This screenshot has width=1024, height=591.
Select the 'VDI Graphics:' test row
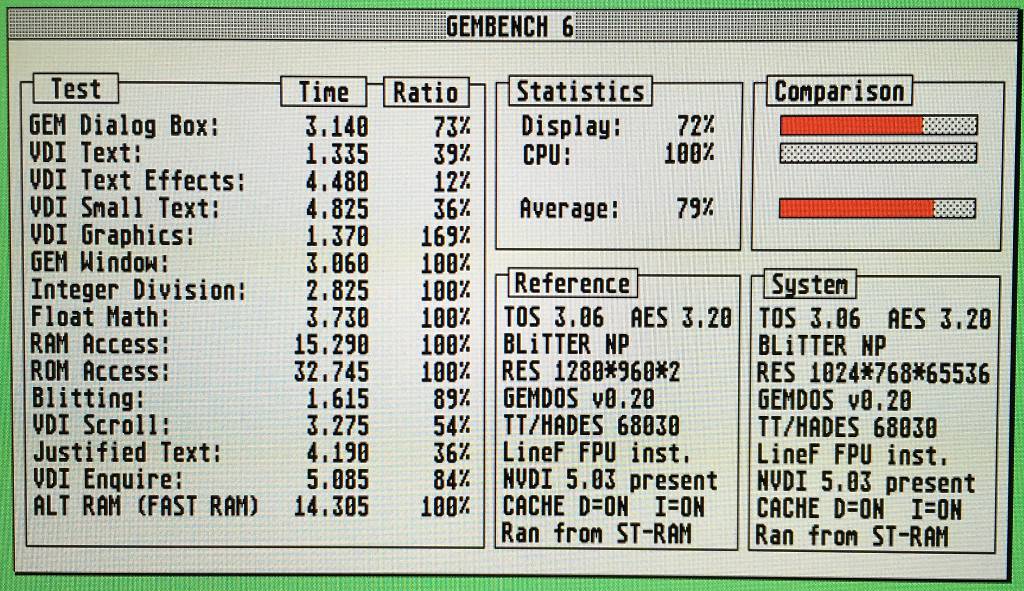[x=250, y=235]
